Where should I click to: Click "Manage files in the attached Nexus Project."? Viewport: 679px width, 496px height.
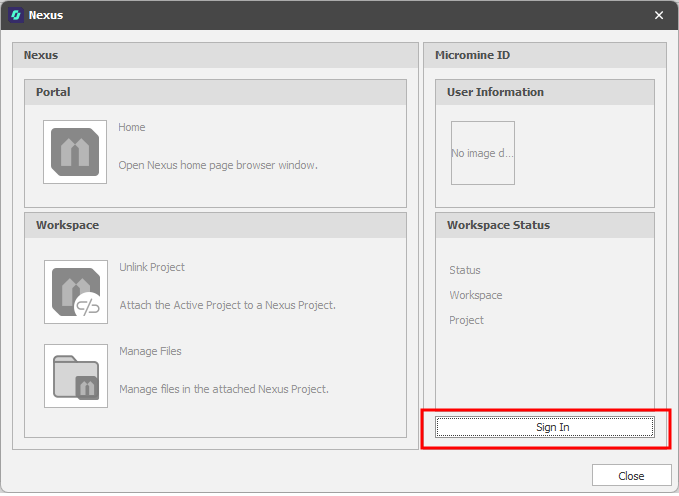point(224,389)
